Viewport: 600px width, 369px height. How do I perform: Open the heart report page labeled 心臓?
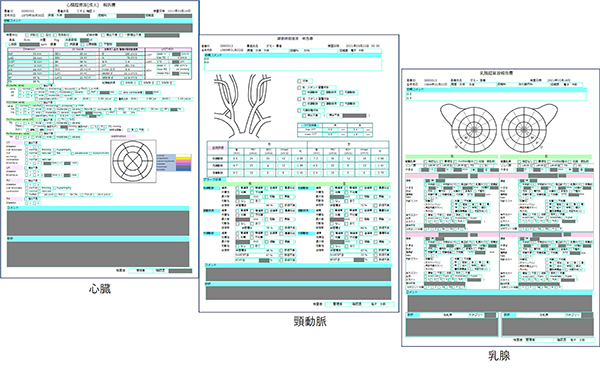pyautogui.click(x=99, y=139)
